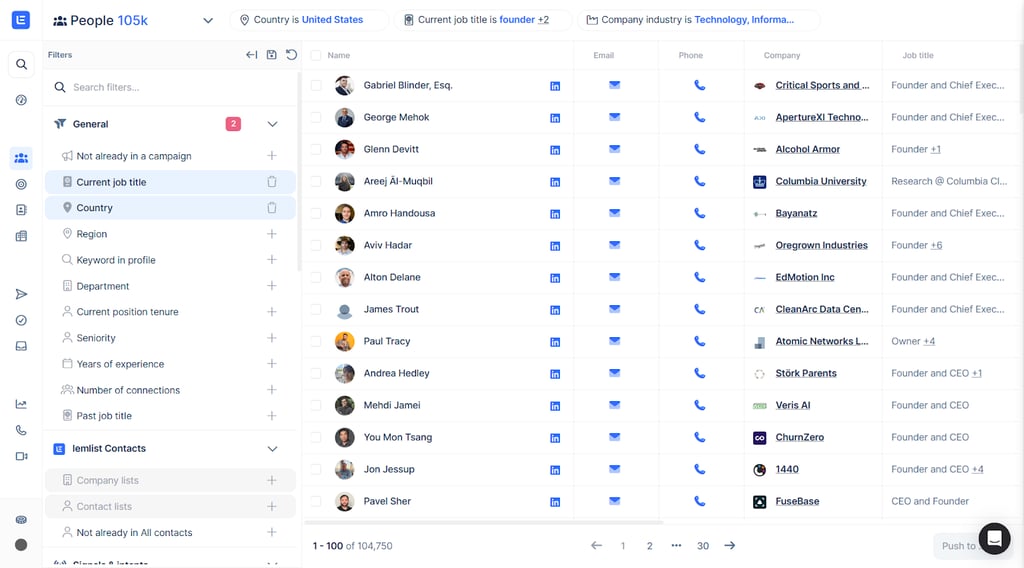Open the Country is United States chip
The image size is (1024, 568).
[308, 20]
